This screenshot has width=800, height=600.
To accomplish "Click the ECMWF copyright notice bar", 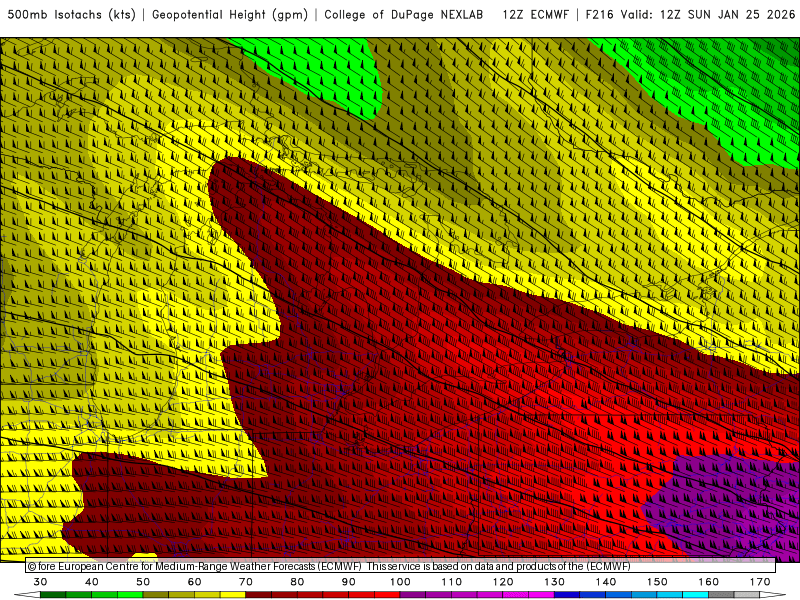I will click(401, 566).
